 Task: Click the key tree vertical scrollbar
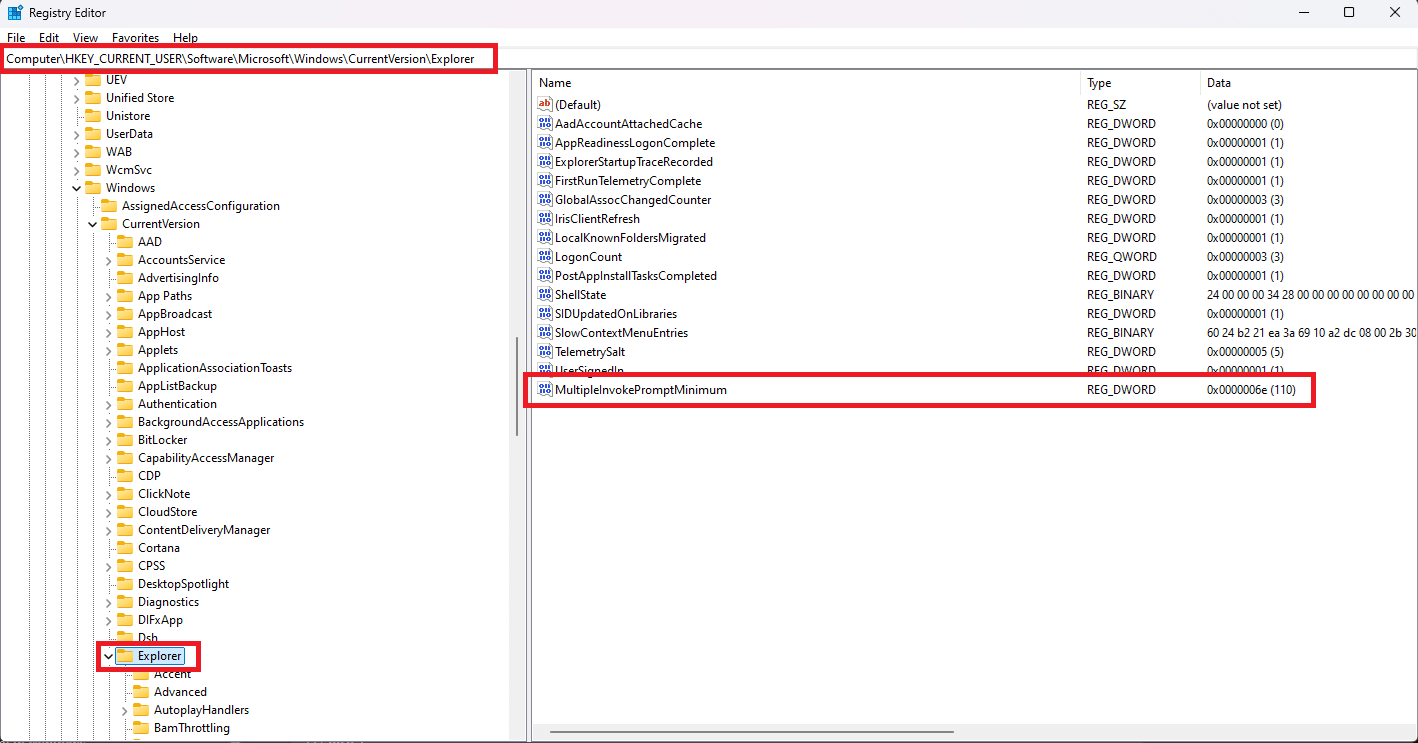516,386
